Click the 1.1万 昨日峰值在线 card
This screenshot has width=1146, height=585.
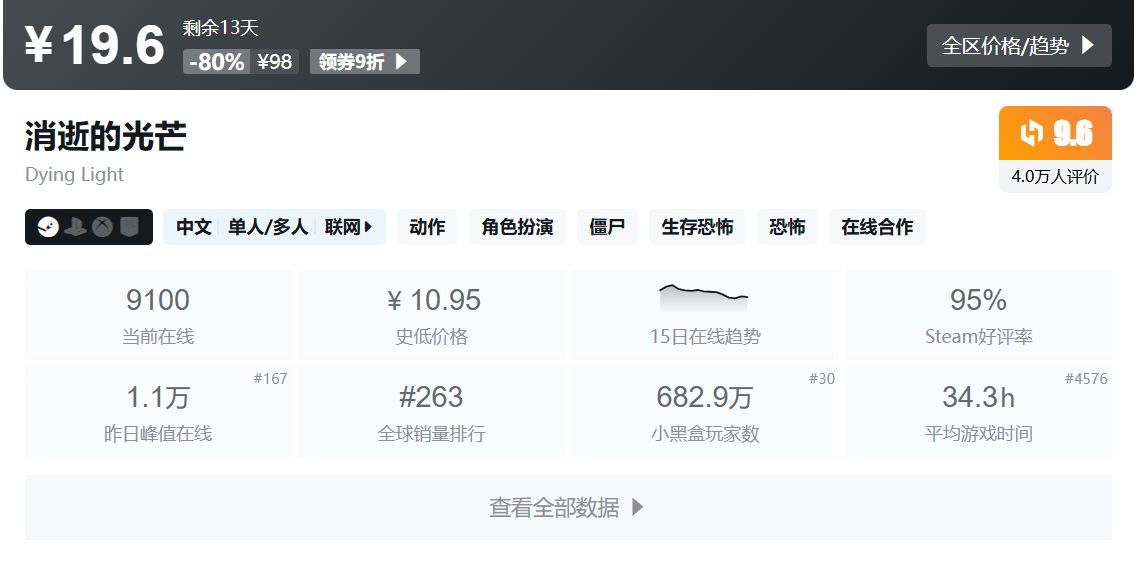coord(158,412)
